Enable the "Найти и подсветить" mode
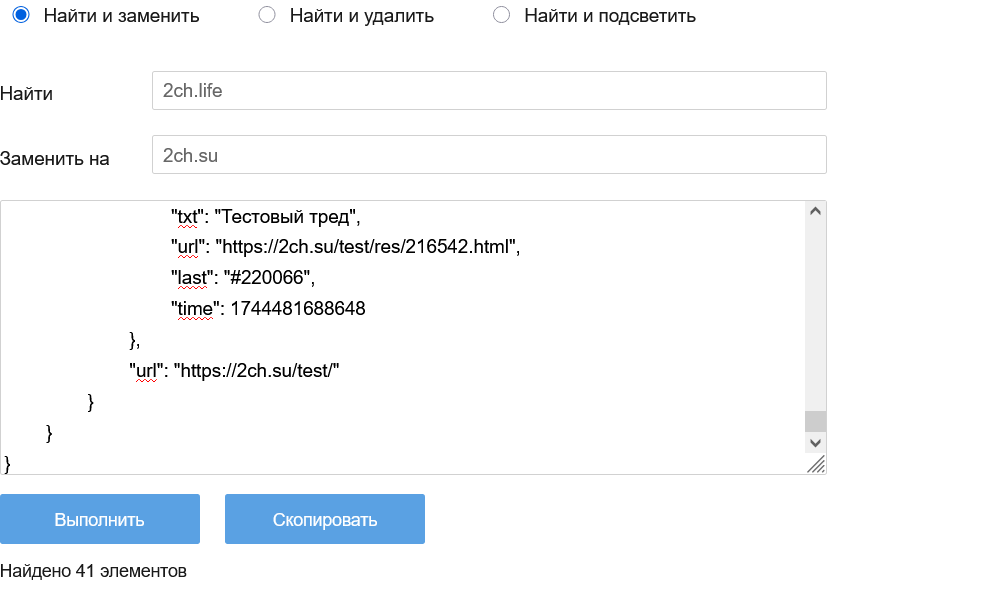The width and height of the screenshot is (995, 597). [502, 15]
